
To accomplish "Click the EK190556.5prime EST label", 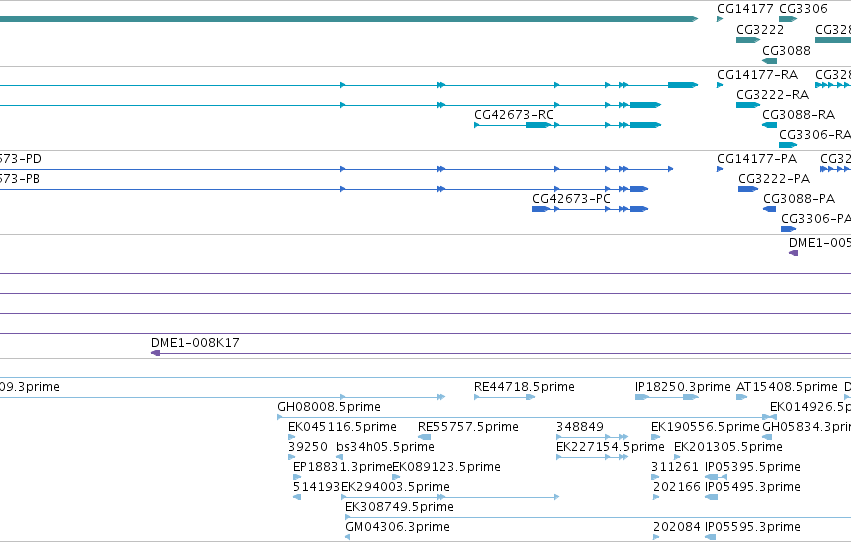I will click(x=705, y=427).
